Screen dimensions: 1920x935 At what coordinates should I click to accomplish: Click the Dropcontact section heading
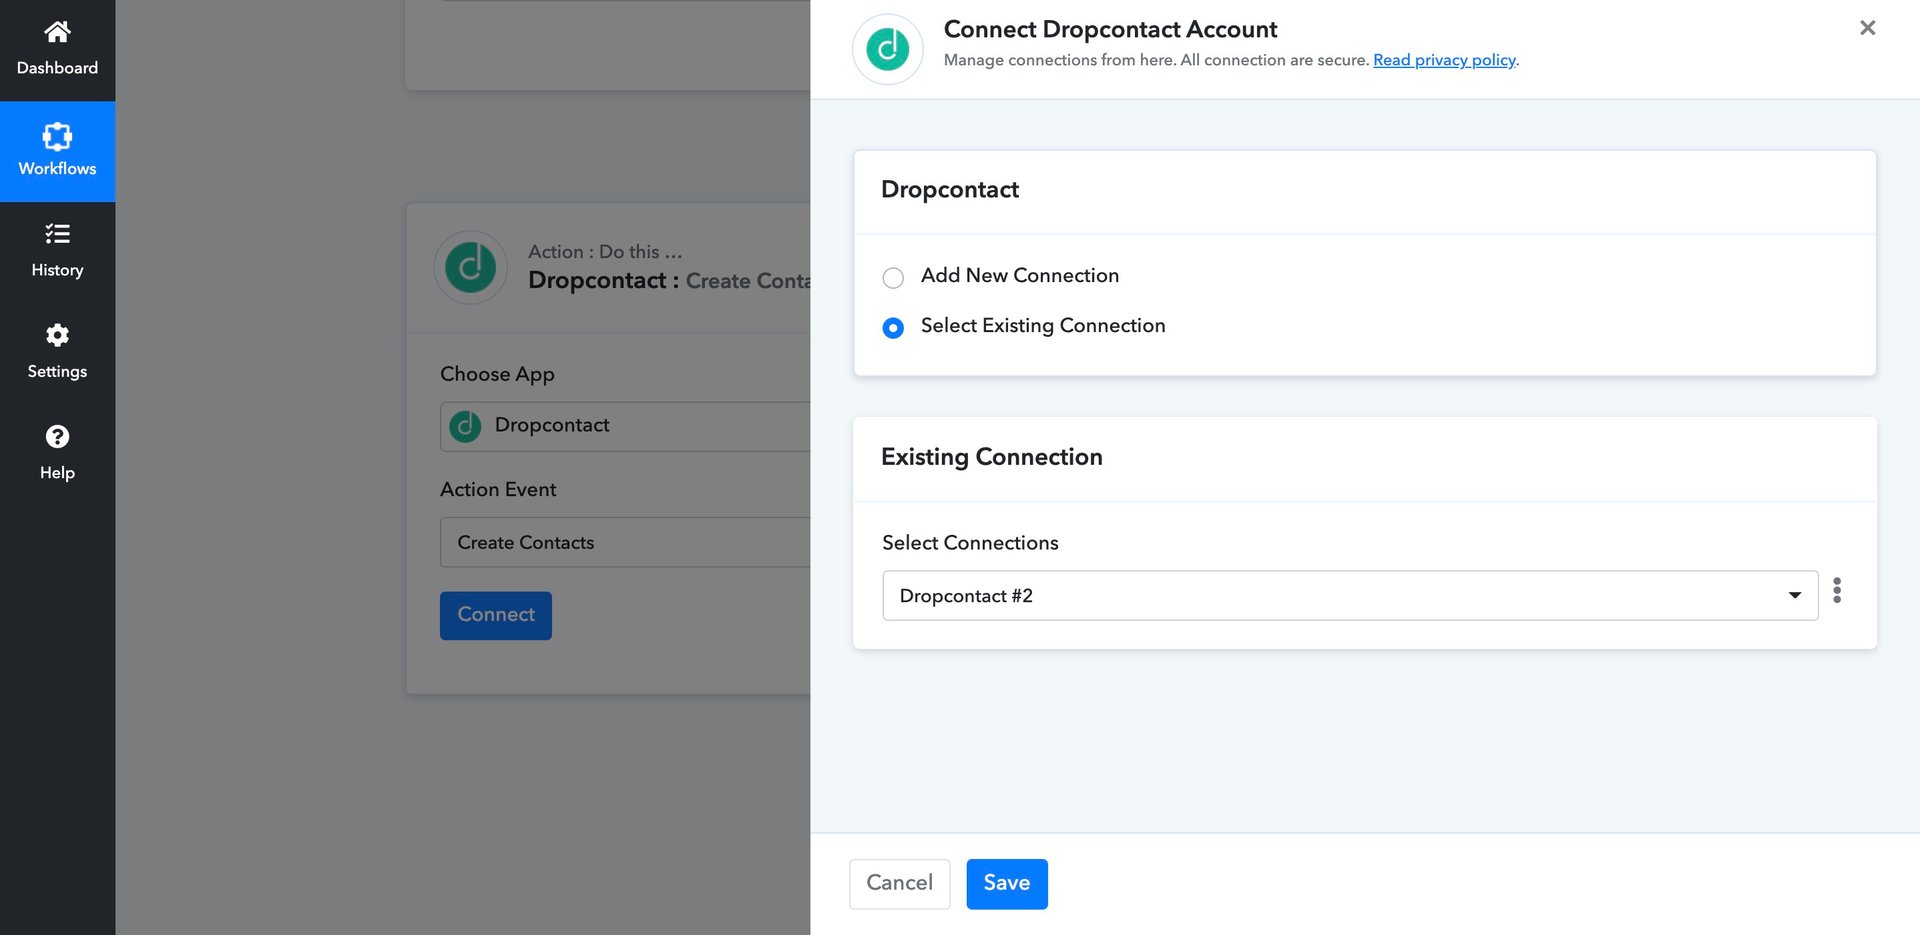click(x=950, y=190)
